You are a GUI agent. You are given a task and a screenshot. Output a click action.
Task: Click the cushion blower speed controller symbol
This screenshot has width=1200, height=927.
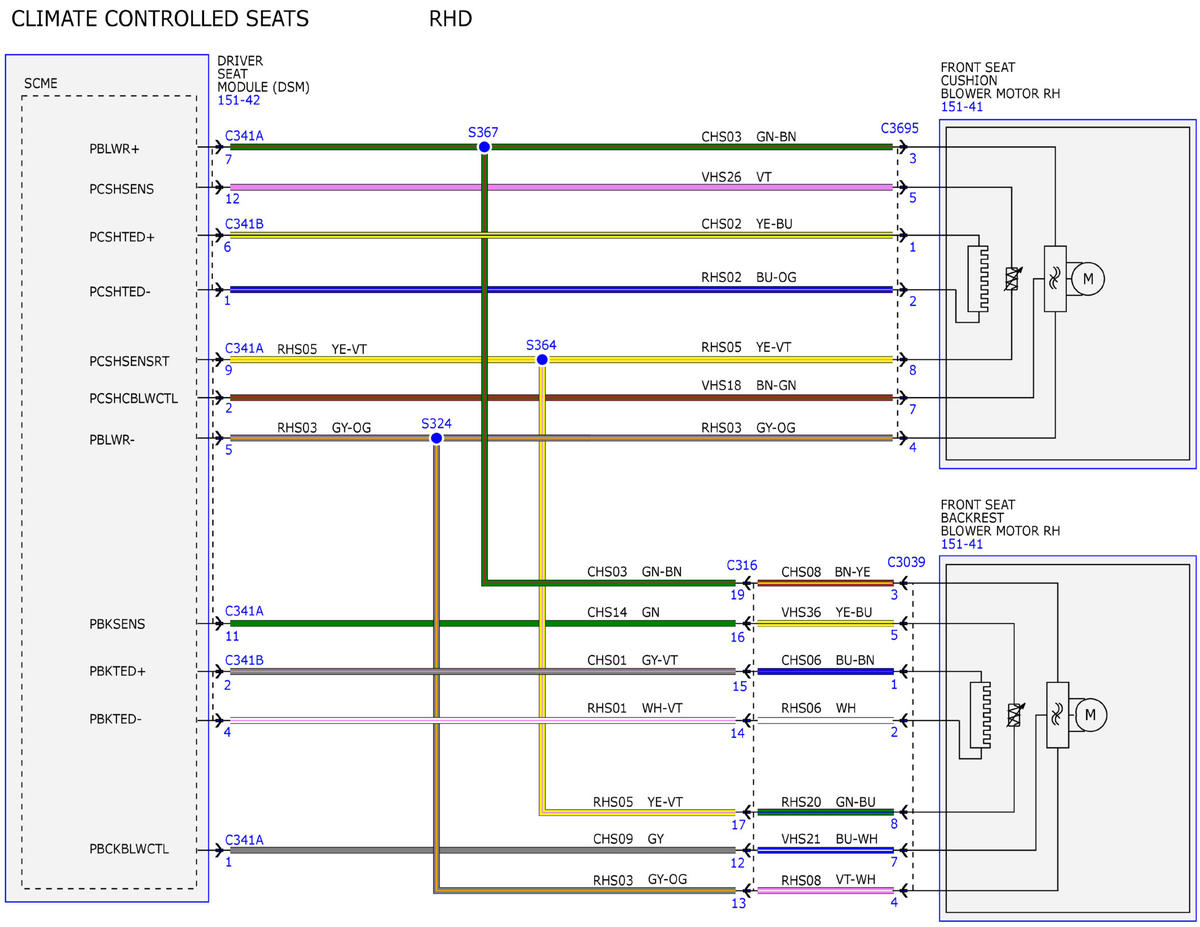(1055, 279)
